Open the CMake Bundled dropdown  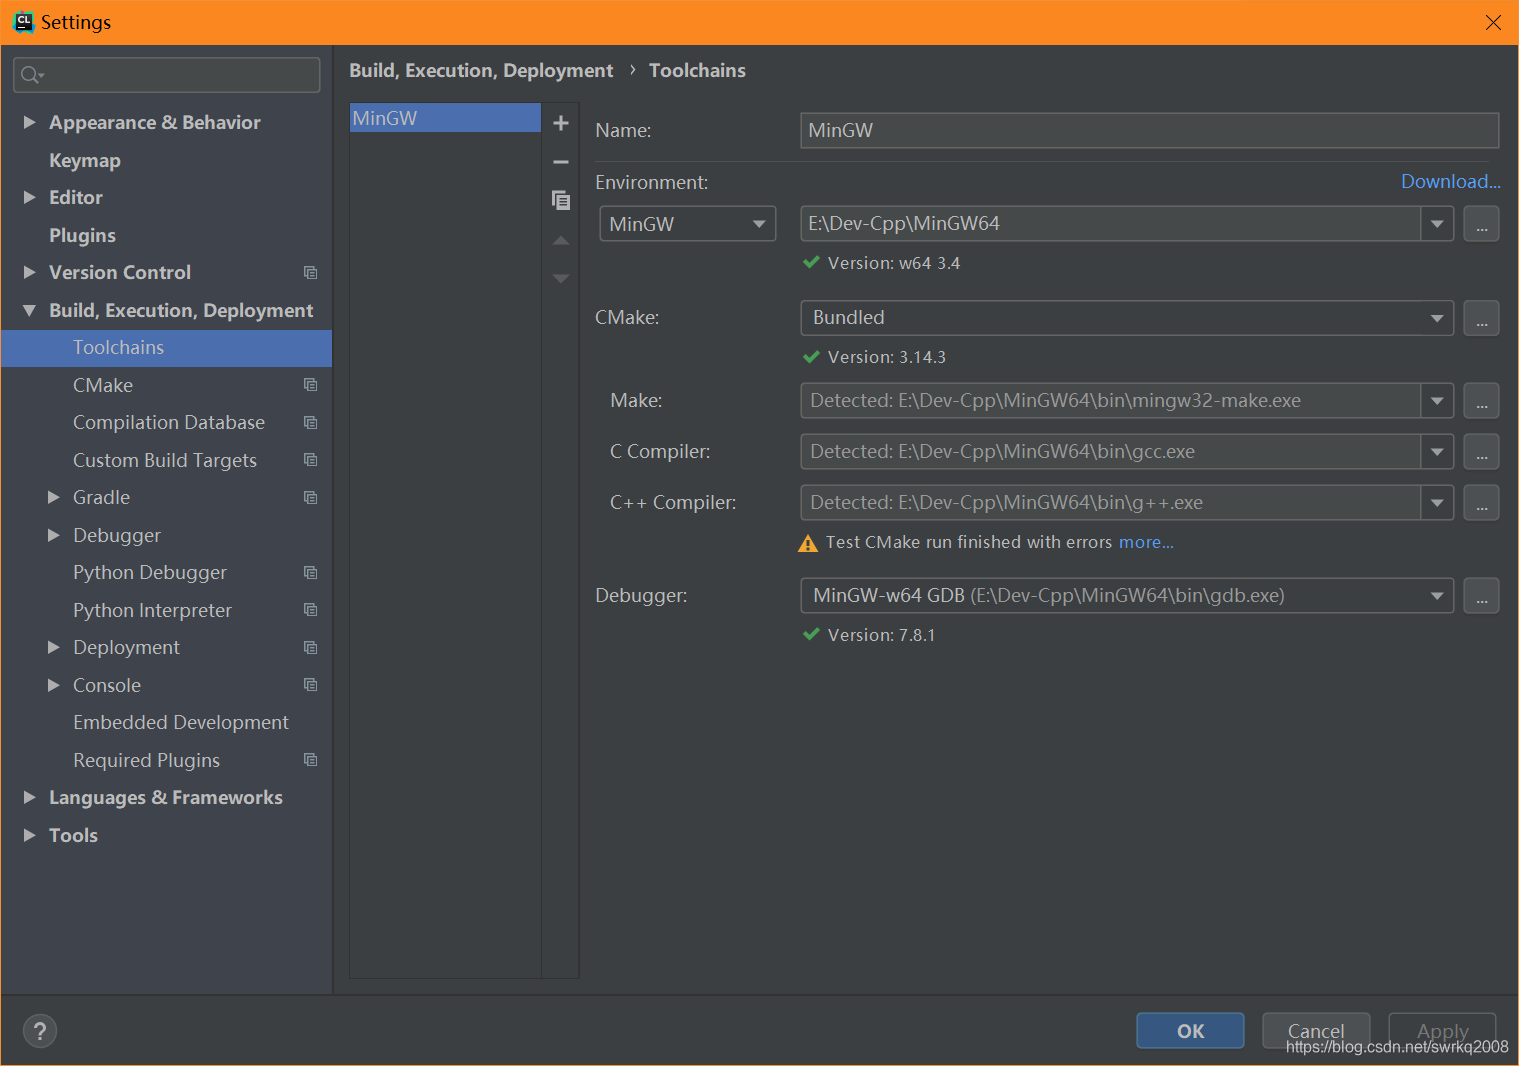coord(1127,318)
